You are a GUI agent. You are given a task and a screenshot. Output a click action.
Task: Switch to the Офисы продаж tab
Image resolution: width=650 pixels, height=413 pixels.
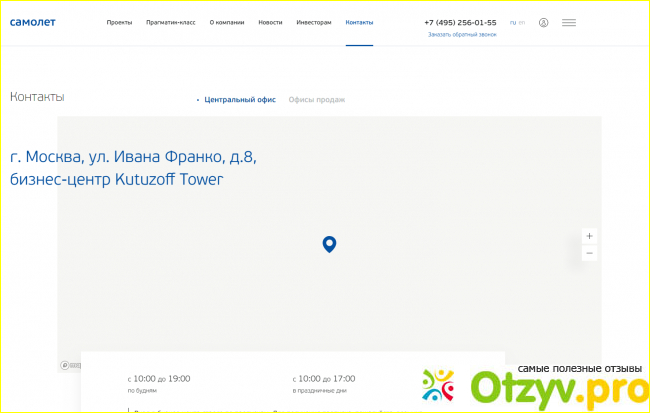tap(317, 100)
